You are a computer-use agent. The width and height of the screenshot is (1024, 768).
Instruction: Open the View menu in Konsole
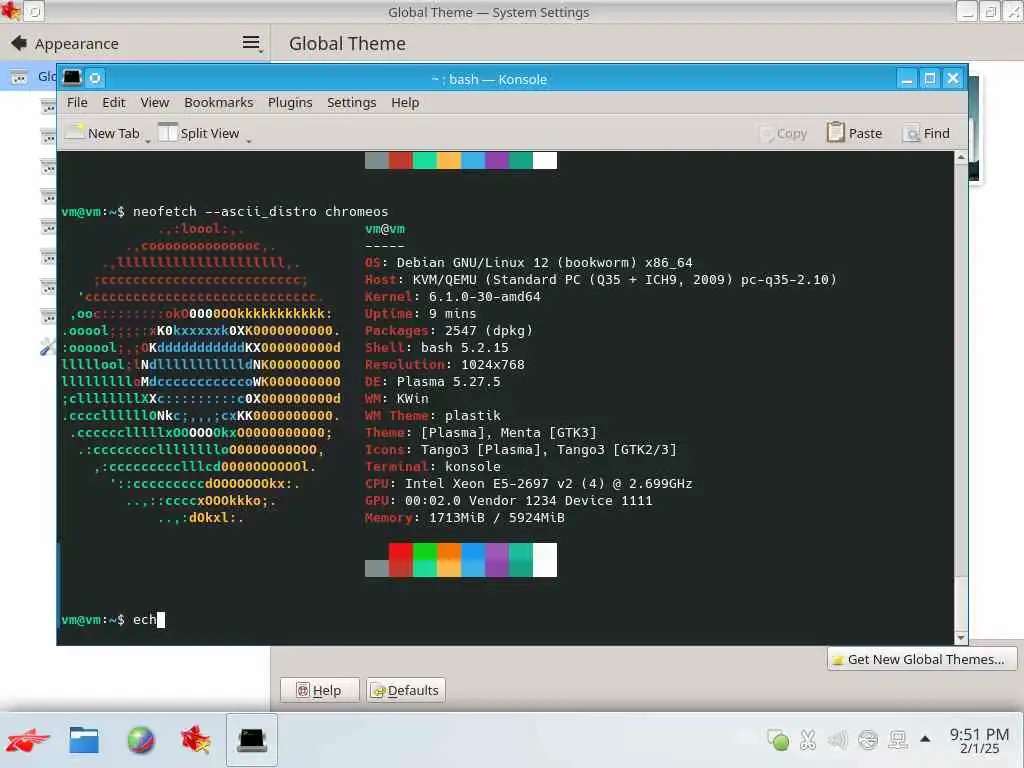pos(155,103)
